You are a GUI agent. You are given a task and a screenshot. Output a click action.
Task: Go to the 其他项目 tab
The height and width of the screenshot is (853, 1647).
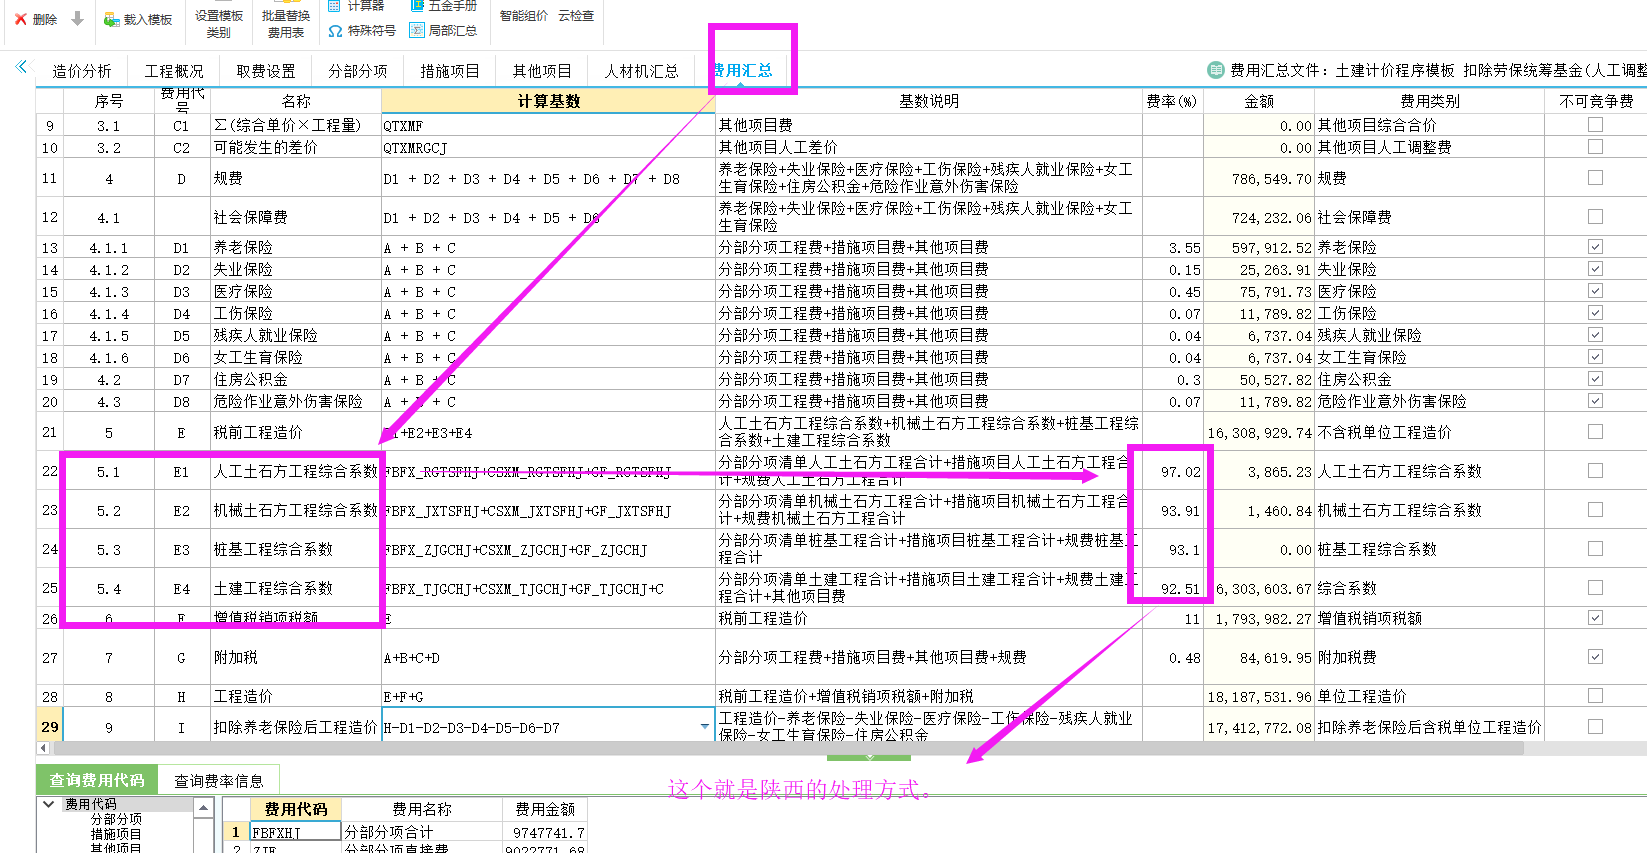pyautogui.click(x=542, y=71)
